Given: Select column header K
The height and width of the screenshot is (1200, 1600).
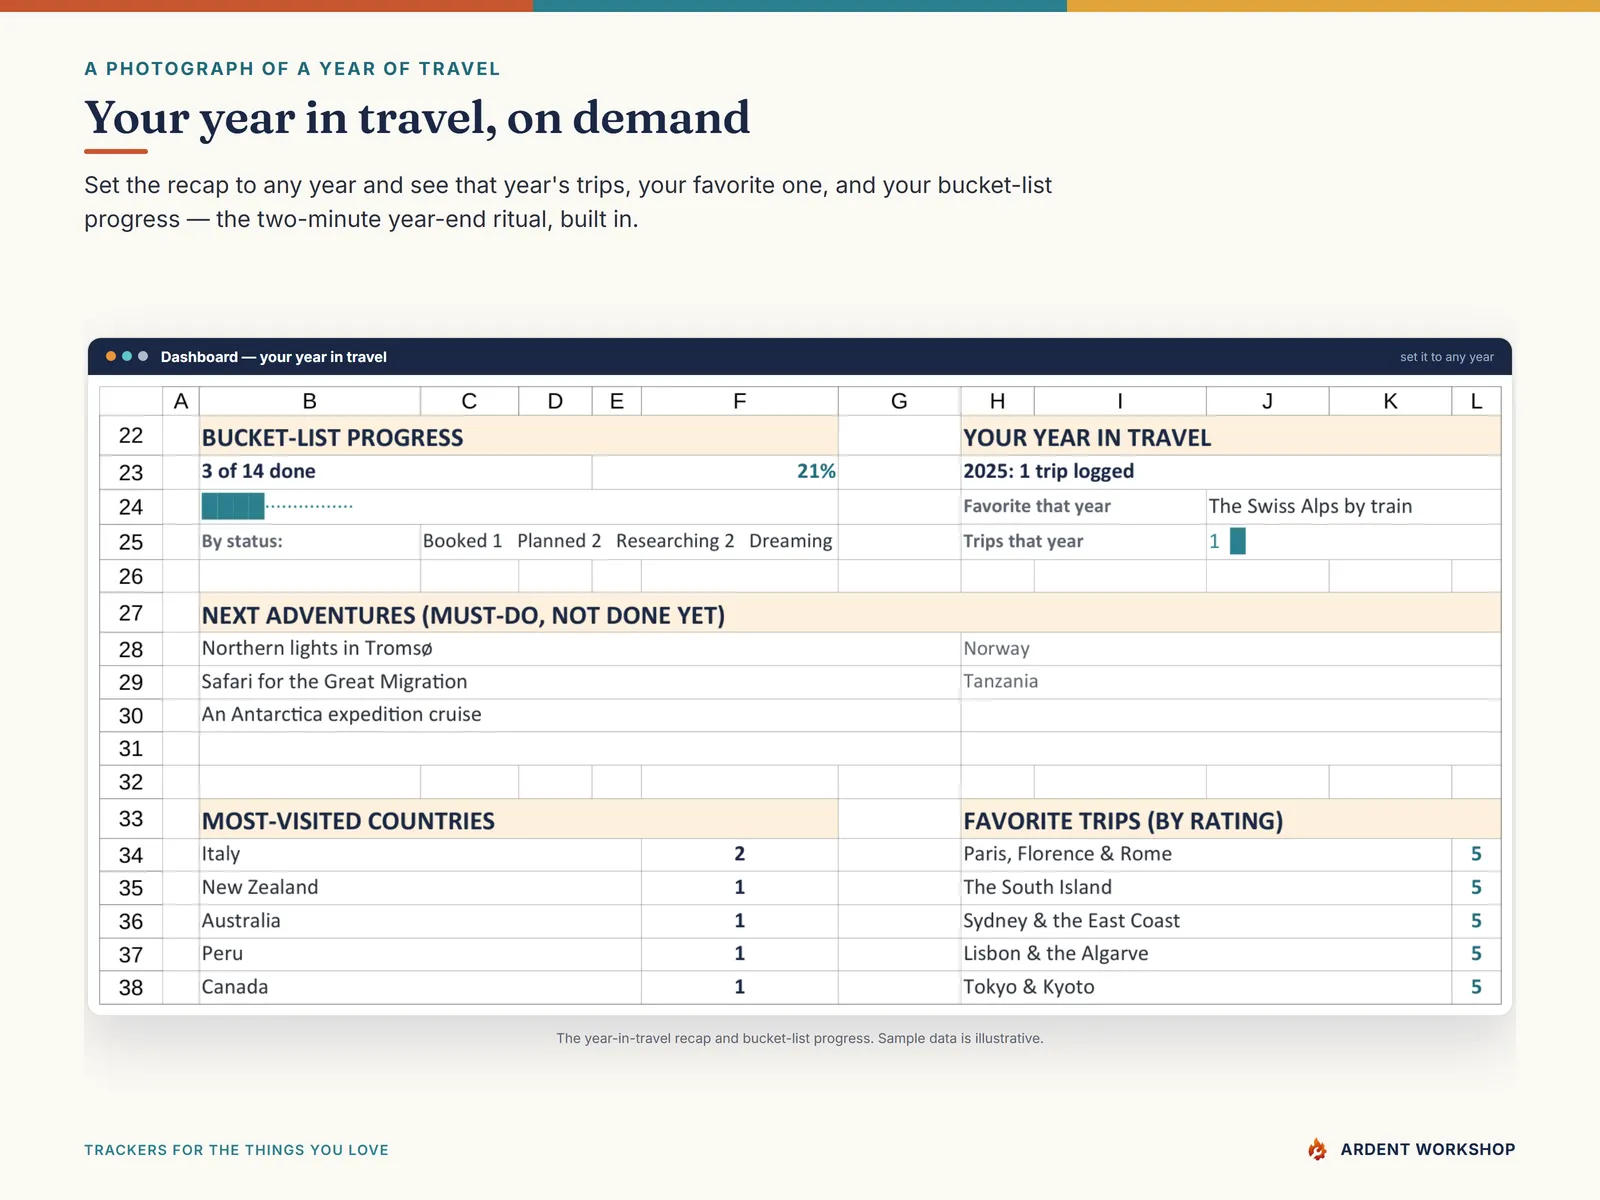Looking at the screenshot, I should (1390, 401).
